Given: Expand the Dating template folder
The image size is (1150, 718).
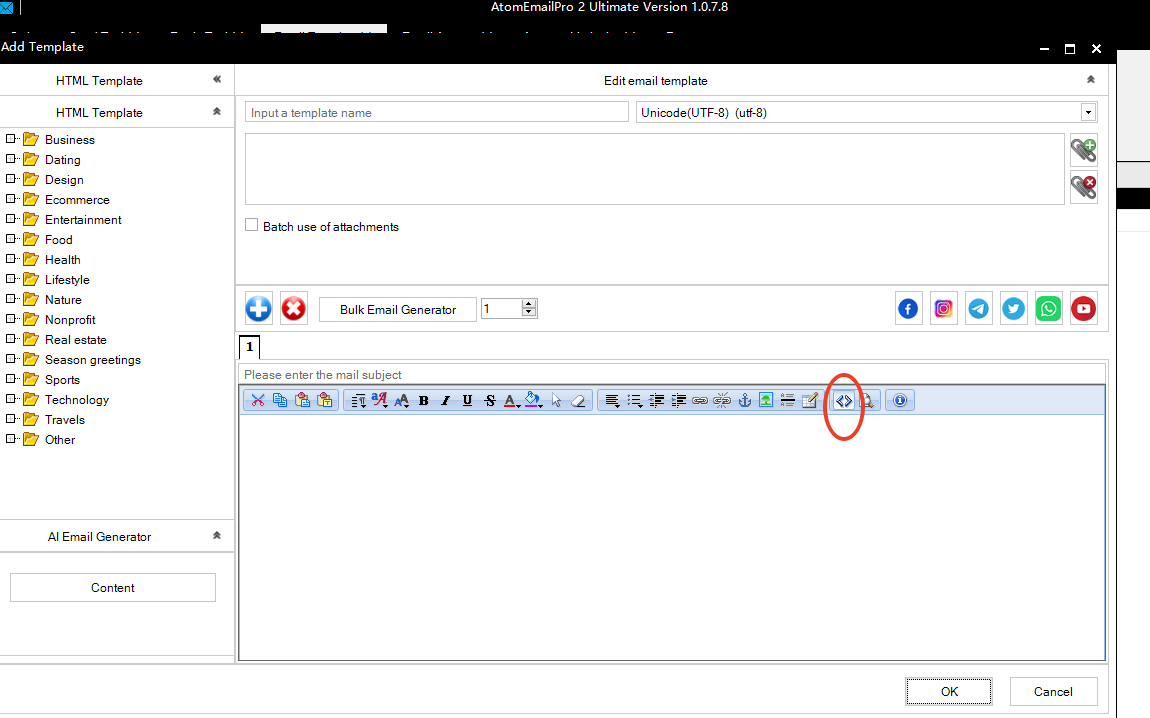Looking at the screenshot, I should [10, 158].
